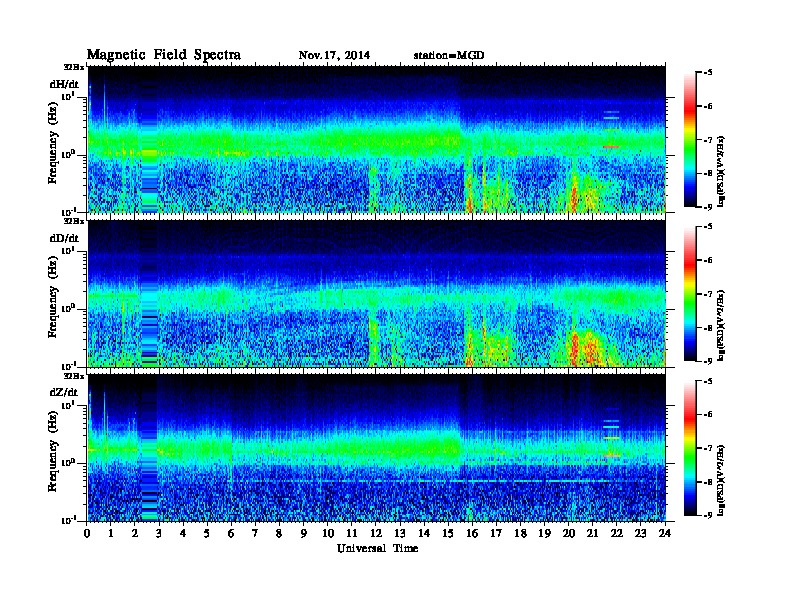The width and height of the screenshot is (792, 612).
Task: Click the "12" tick on the time axis
Action: 376,533
